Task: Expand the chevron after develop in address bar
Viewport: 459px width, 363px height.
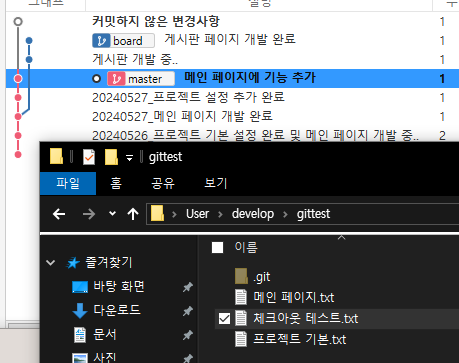Action: 285,214
